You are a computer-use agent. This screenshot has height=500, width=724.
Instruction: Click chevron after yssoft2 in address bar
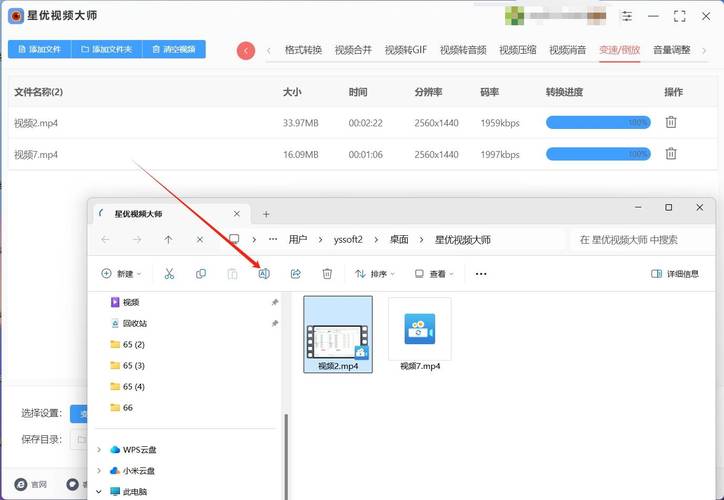pyautogui.click(x=376, y=240)
